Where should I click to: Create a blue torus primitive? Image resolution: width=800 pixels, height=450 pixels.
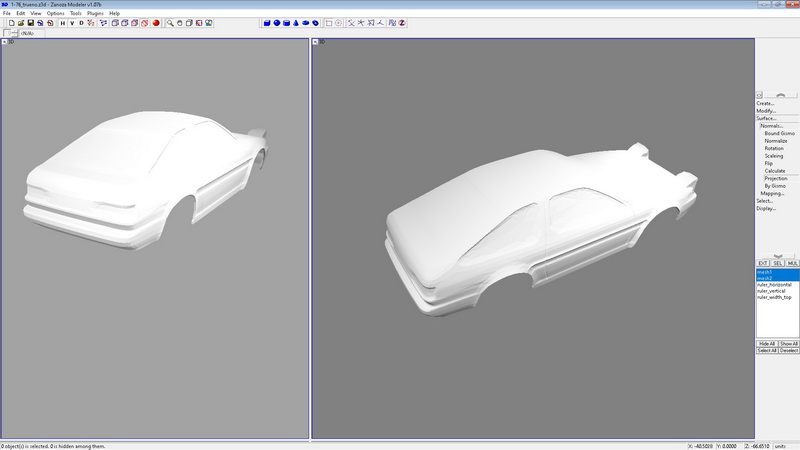point(314,22)
